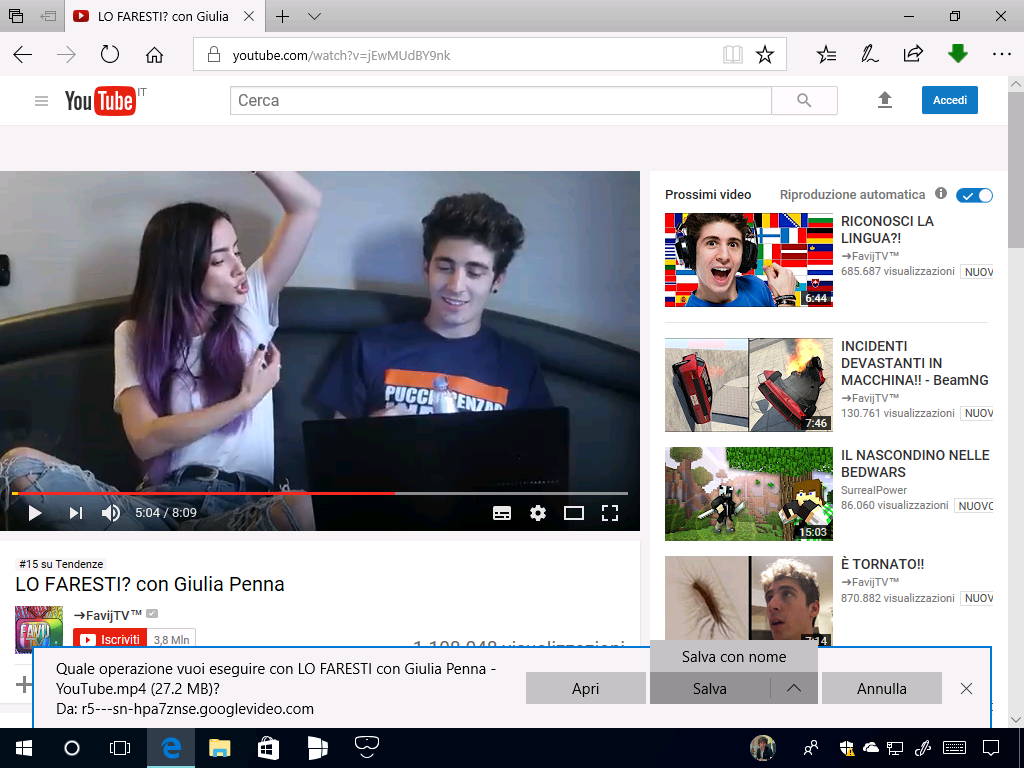Choose Salva con nome option

click(733, 657)
